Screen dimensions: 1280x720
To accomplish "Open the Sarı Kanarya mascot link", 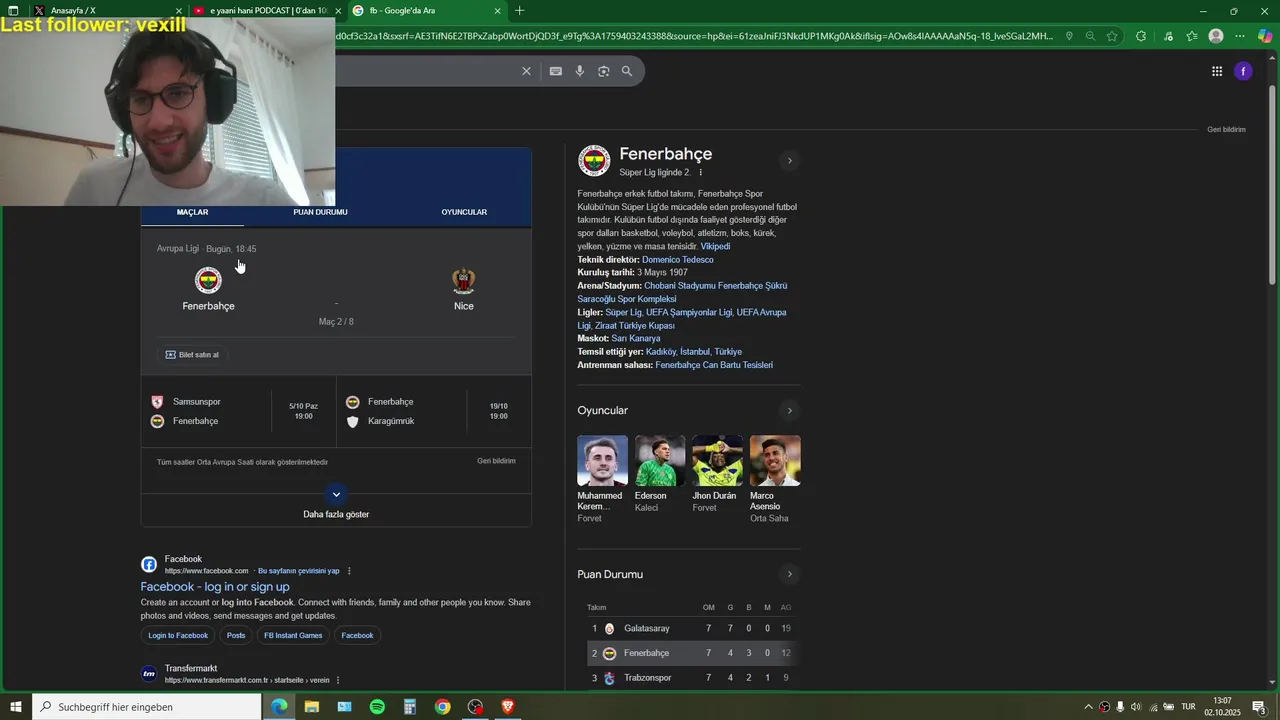I will click(636, 339).
